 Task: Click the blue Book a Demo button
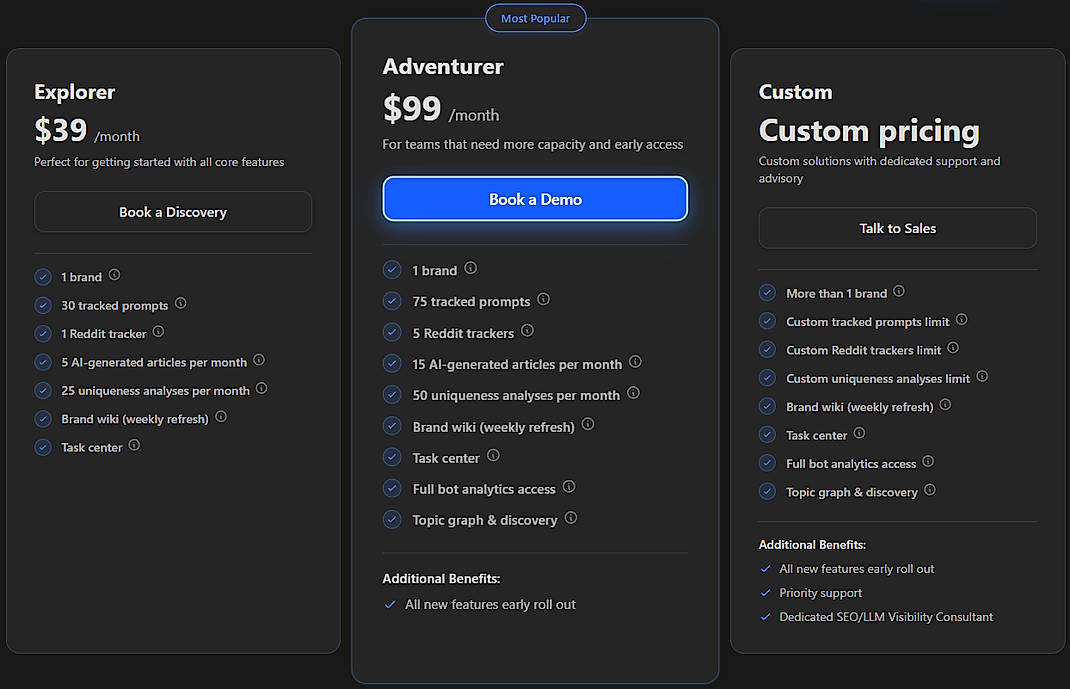pos(535,199)
